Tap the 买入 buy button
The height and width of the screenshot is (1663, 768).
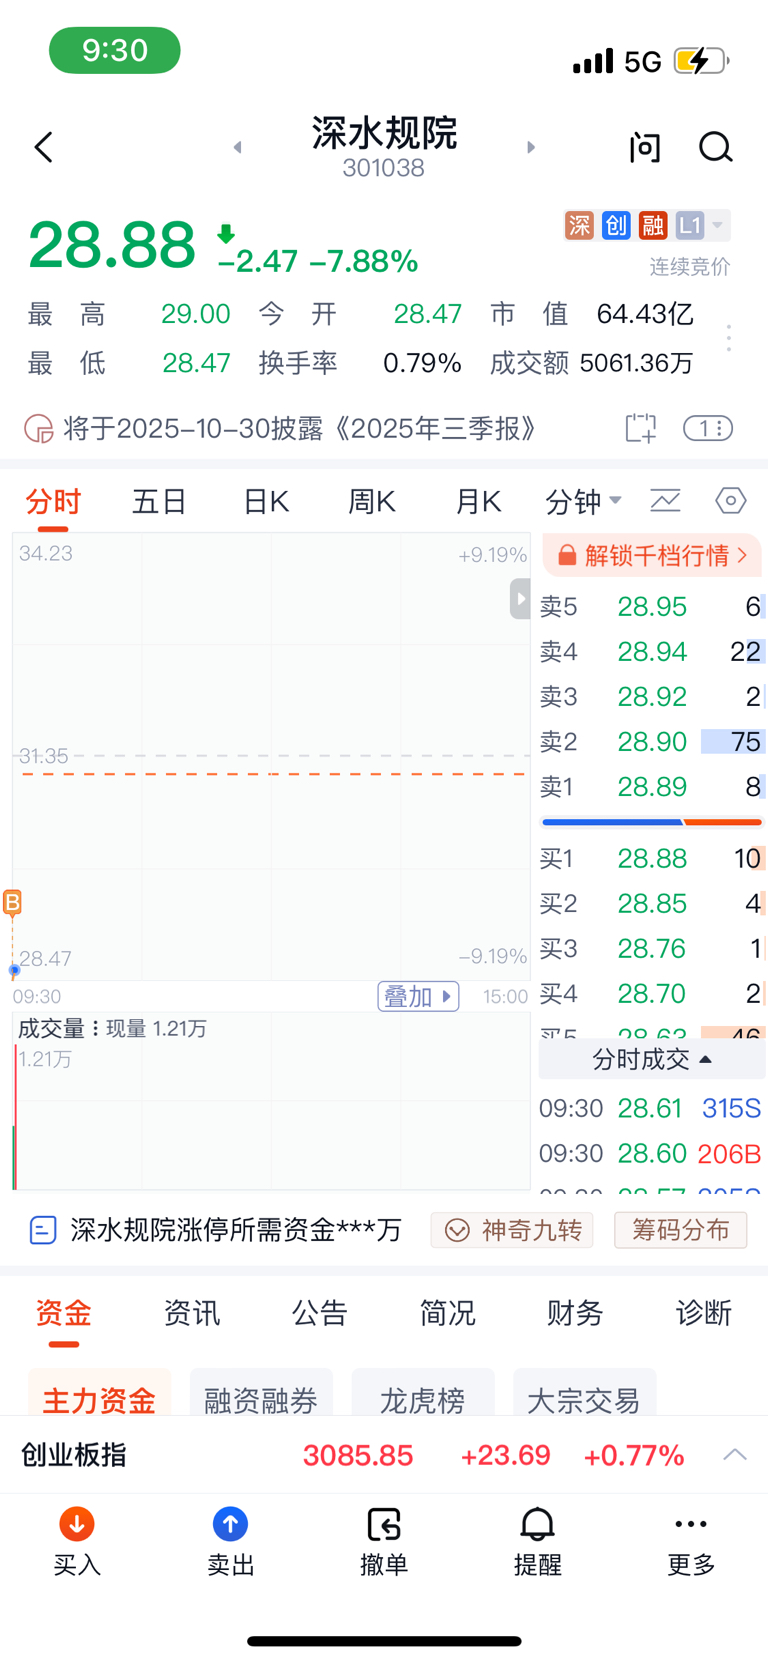point(77,1540)
